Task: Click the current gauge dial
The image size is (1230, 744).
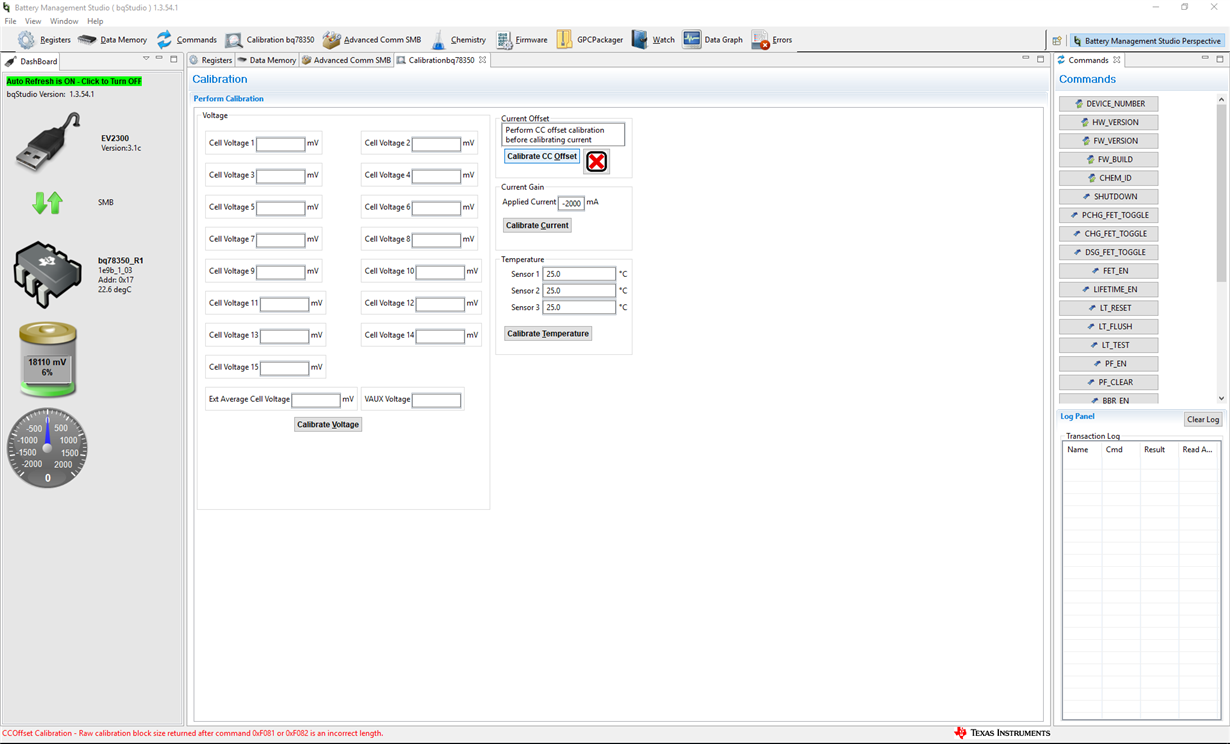Action: (x=47, y=447)
